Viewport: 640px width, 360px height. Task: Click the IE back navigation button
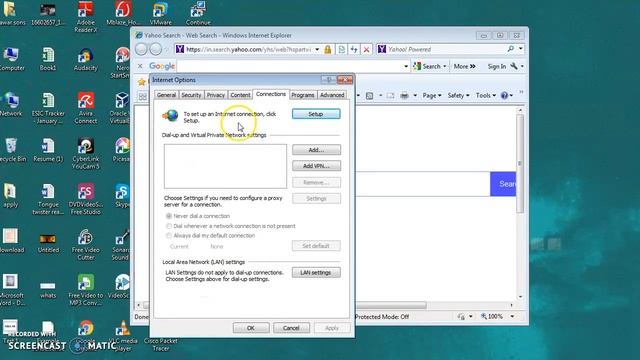coord(141,49)
